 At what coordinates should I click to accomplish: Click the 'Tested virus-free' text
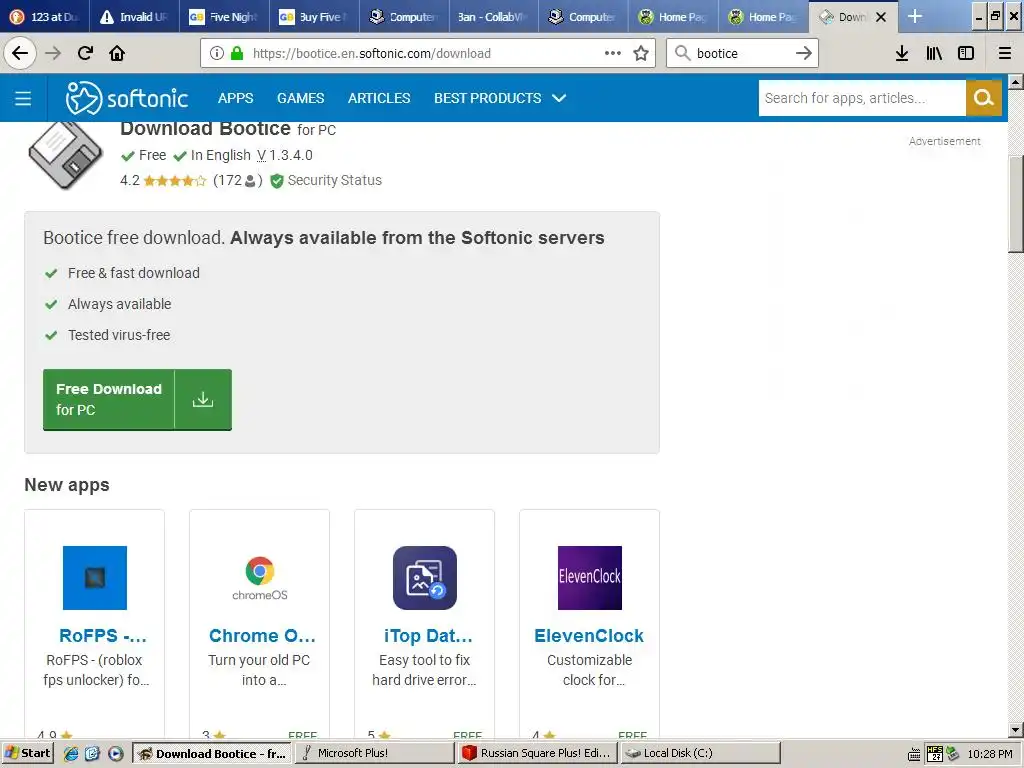[119, 335]
